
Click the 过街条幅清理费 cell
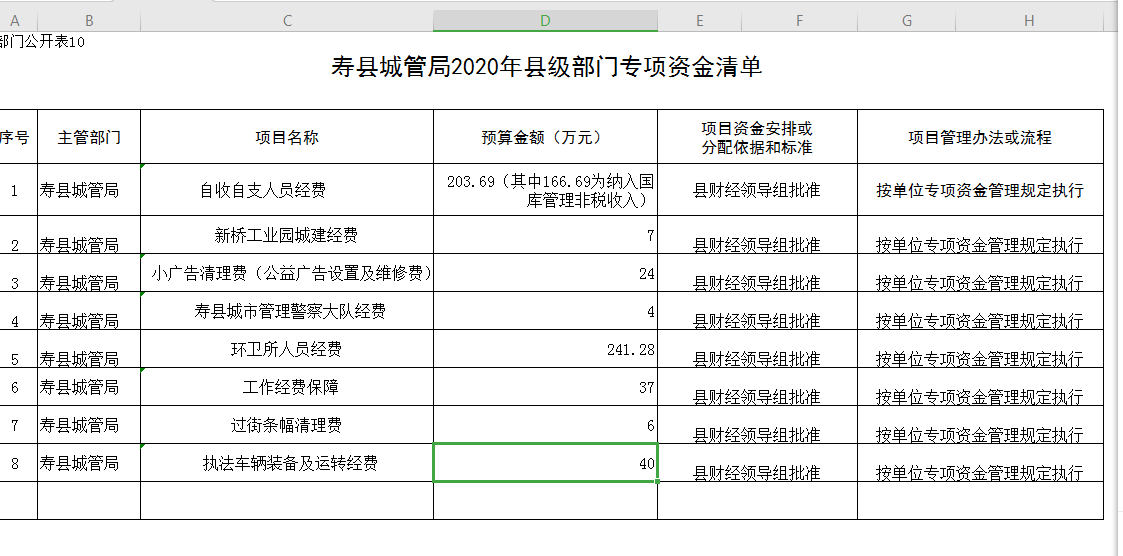[287, 425]
